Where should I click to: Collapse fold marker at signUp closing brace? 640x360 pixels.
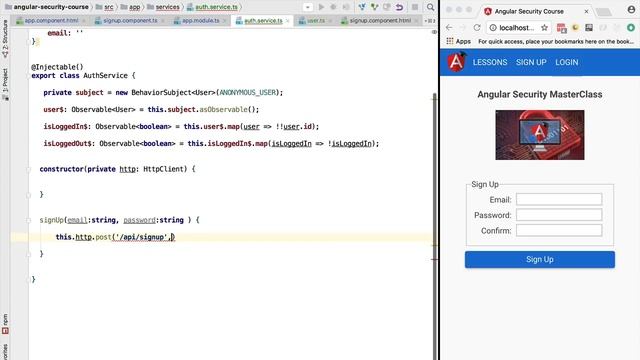point(29,254)
